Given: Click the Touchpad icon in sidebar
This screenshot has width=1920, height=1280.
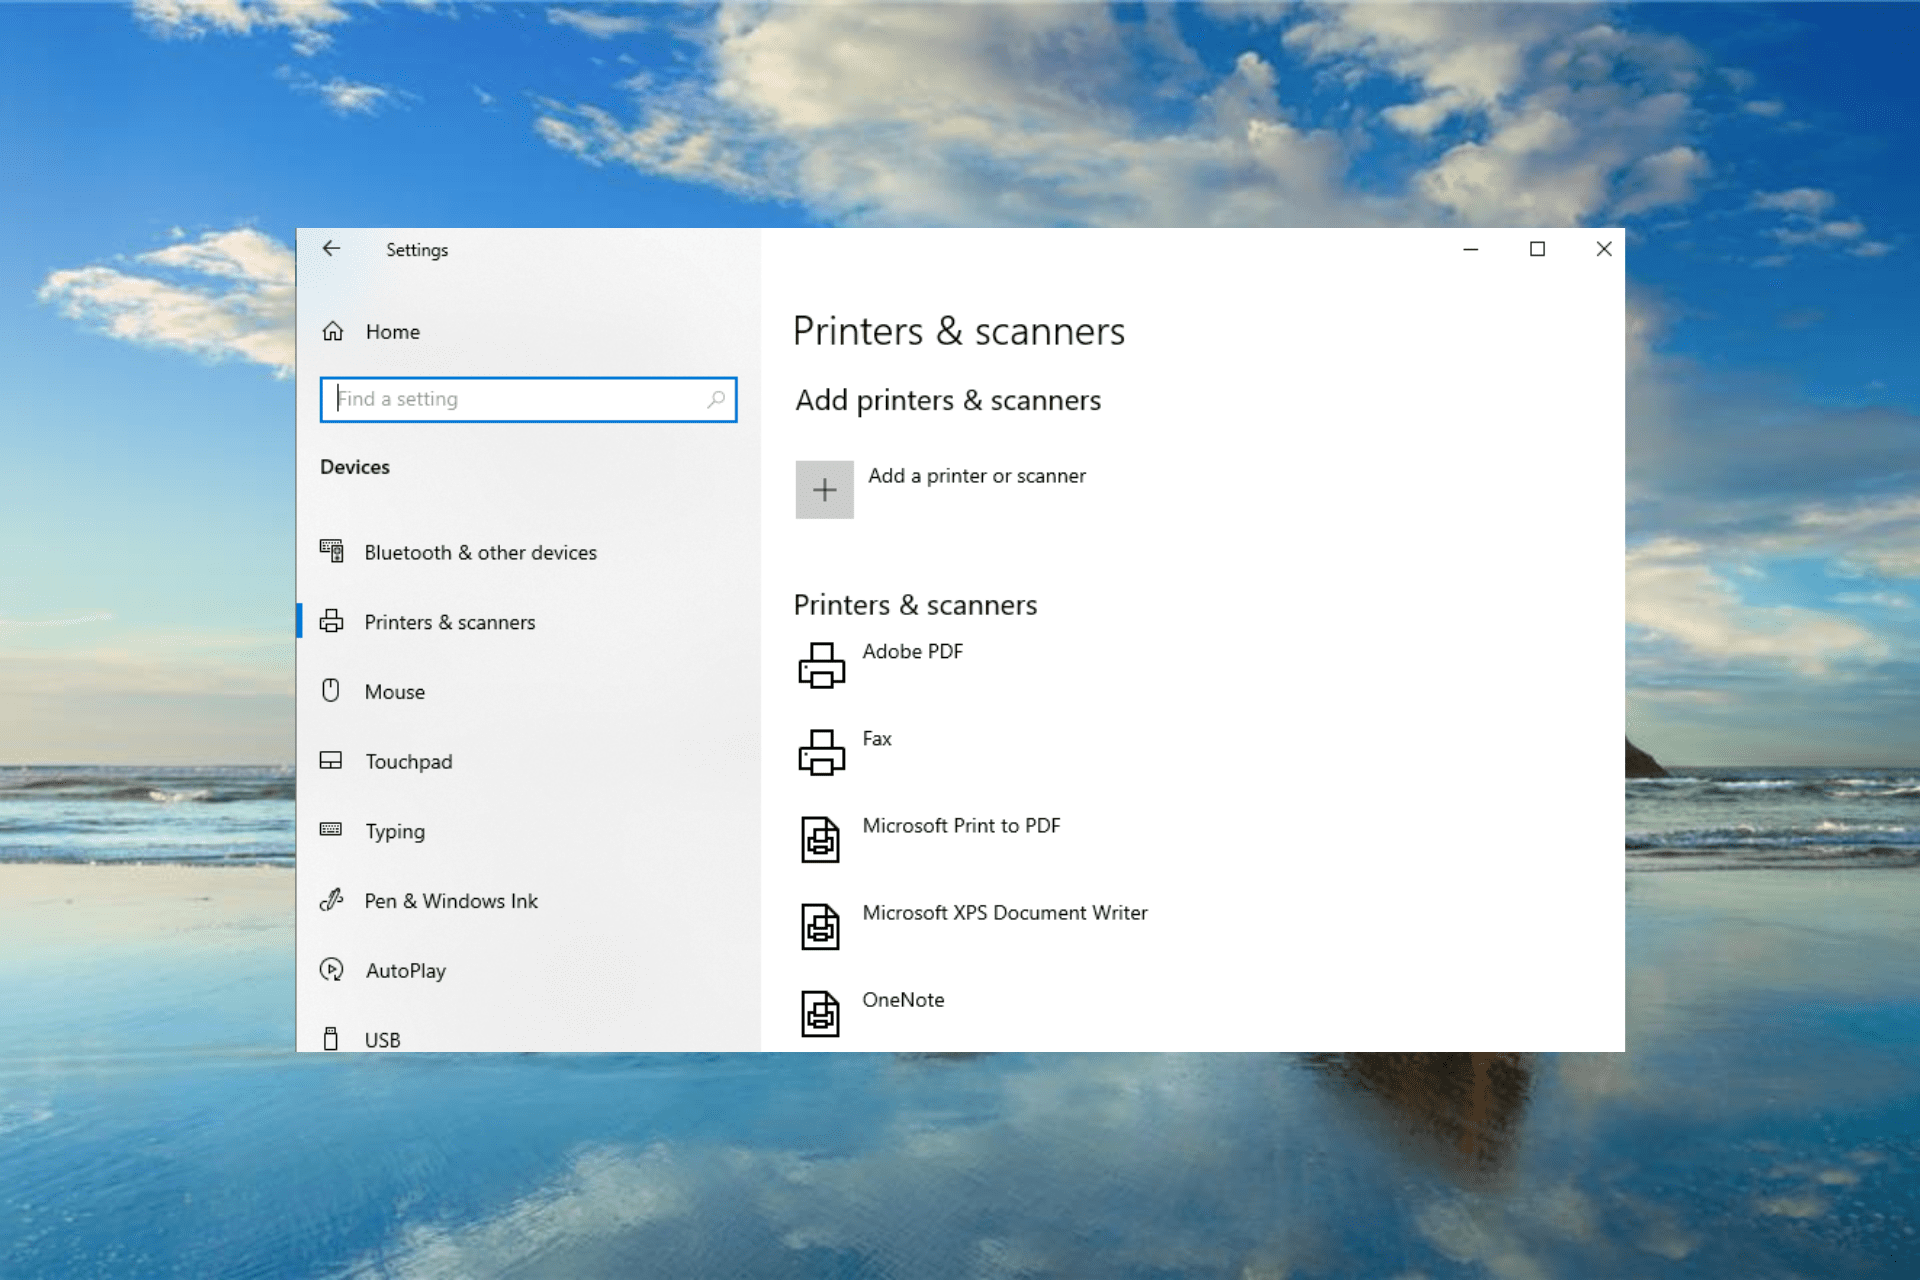Looking at the screenshot, I should tap(331, 760).
